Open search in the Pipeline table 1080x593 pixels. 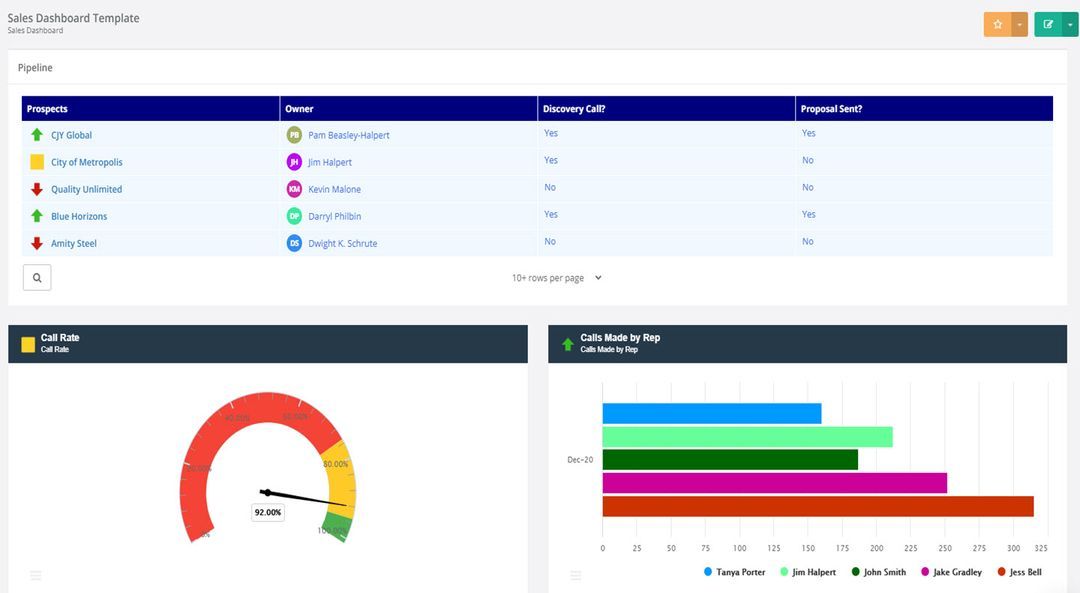(x=36, y=277)
